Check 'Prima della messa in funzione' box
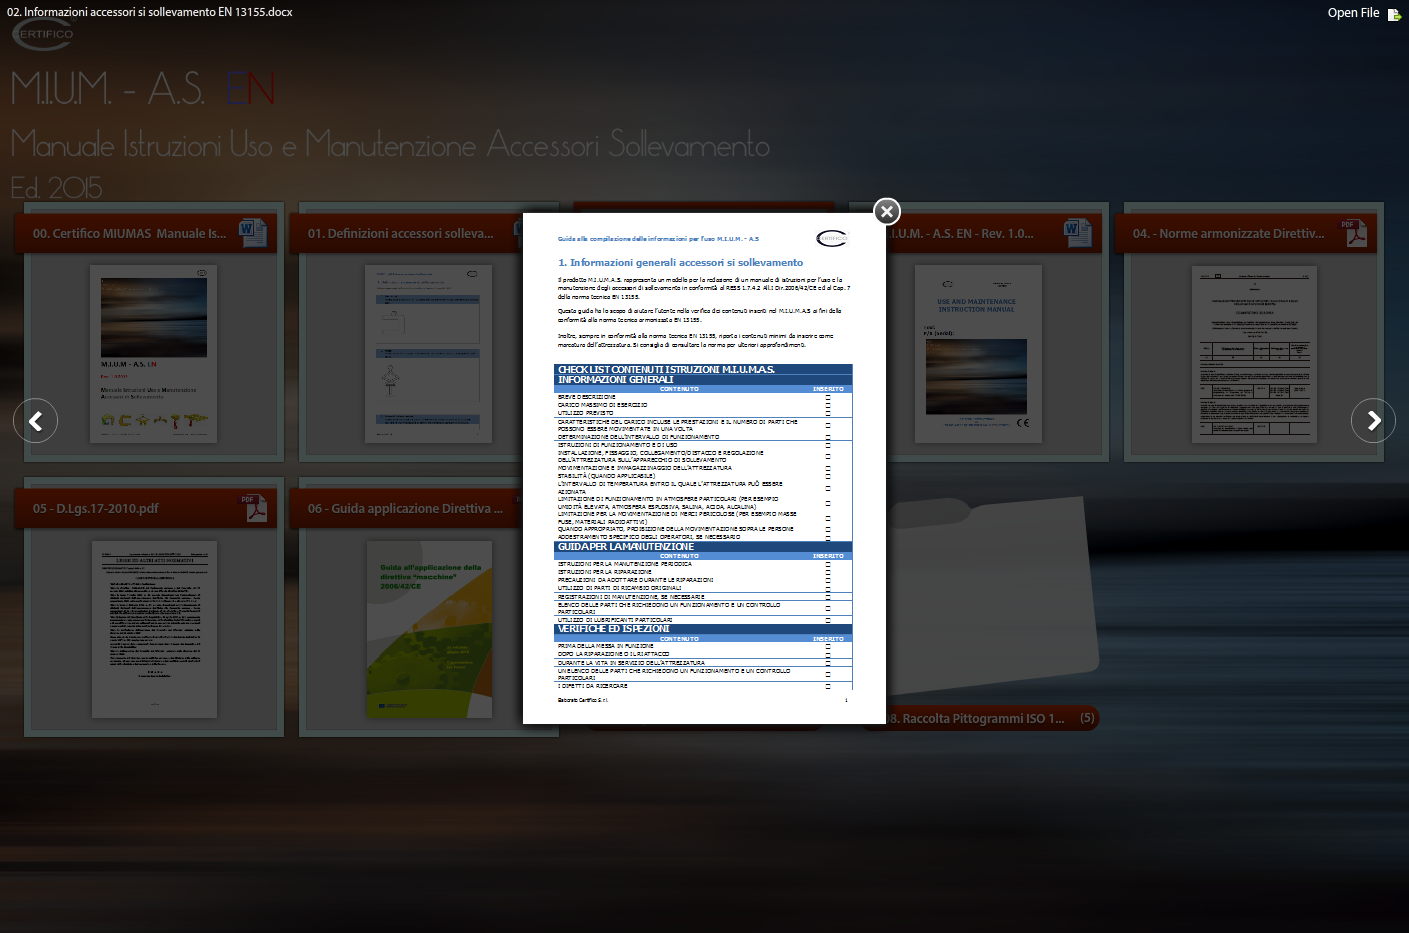Viewport: 1409px width, 933px height. coord(828,647)
